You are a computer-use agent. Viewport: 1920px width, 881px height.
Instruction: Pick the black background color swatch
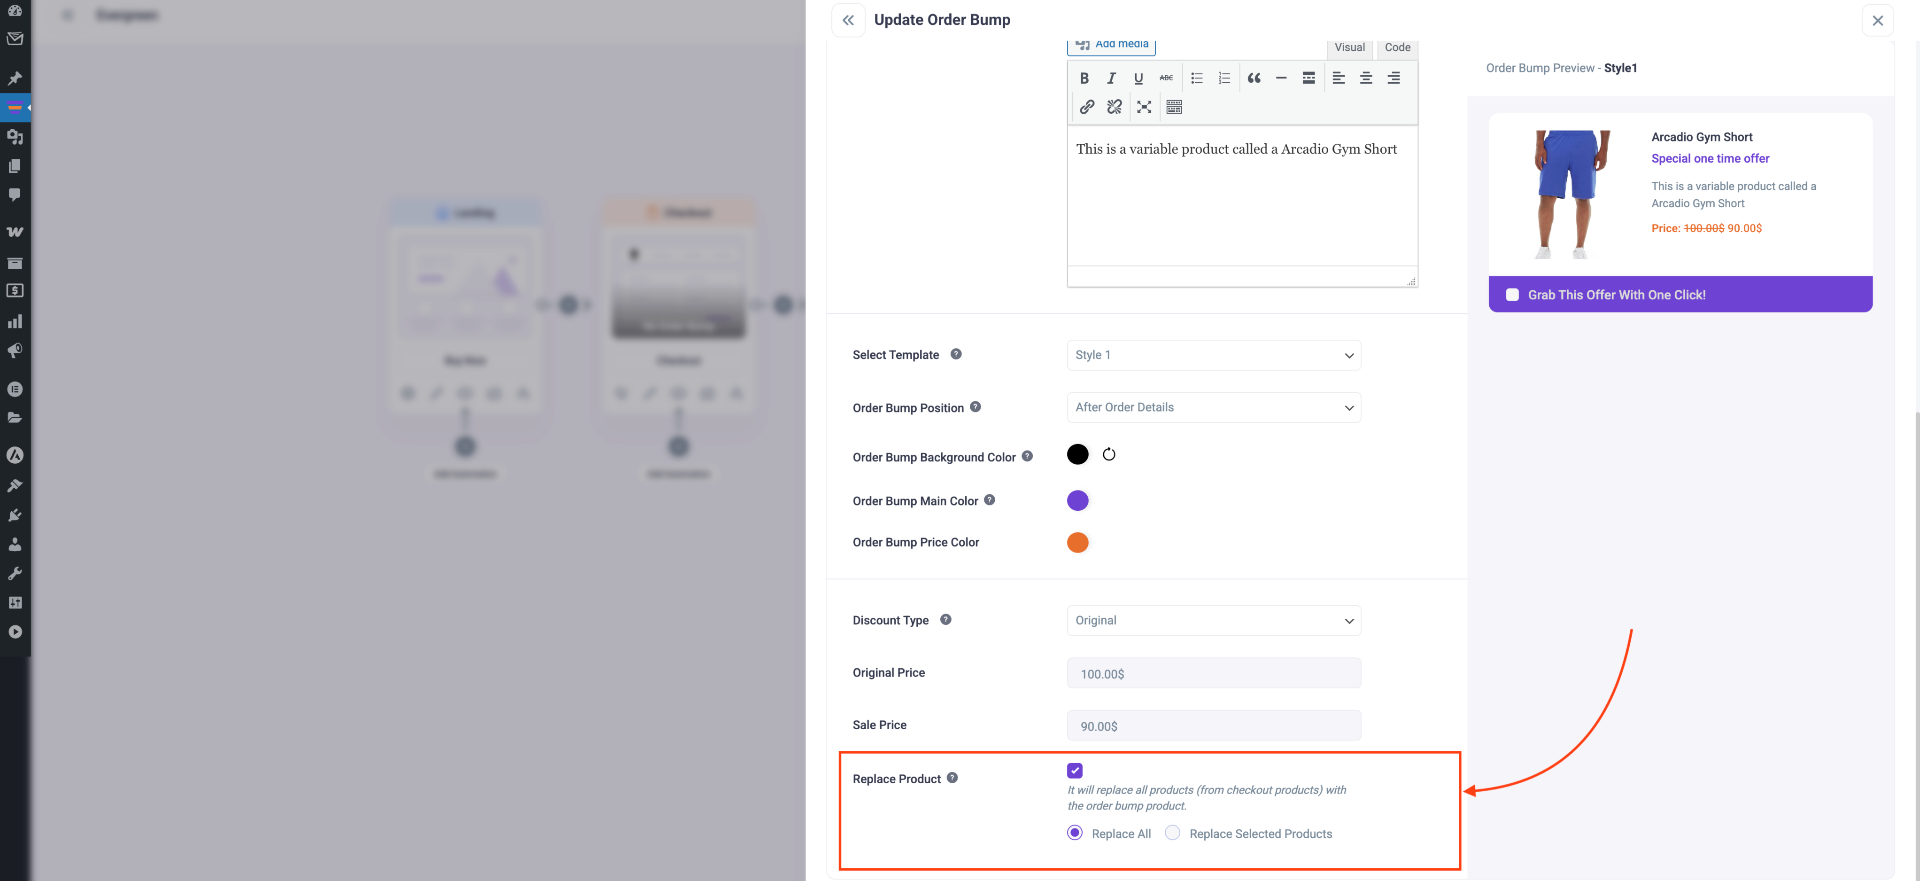coord(1078,454)
